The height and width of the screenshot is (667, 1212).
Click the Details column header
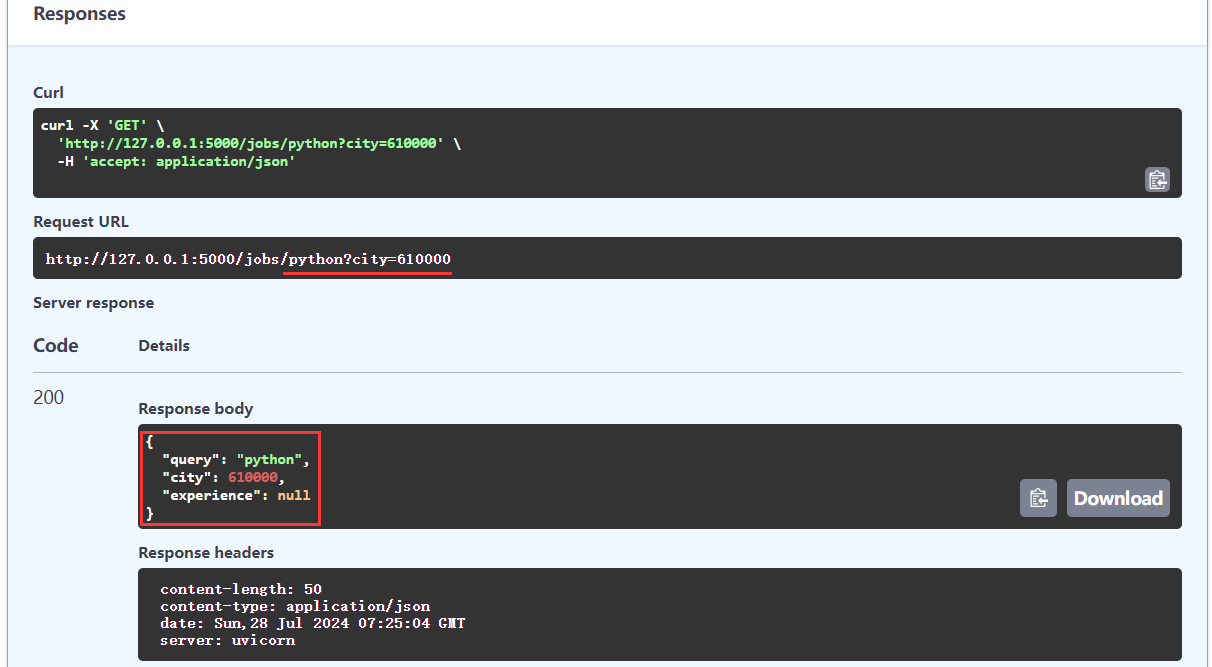pyautogui.click(x=164, y=346)
